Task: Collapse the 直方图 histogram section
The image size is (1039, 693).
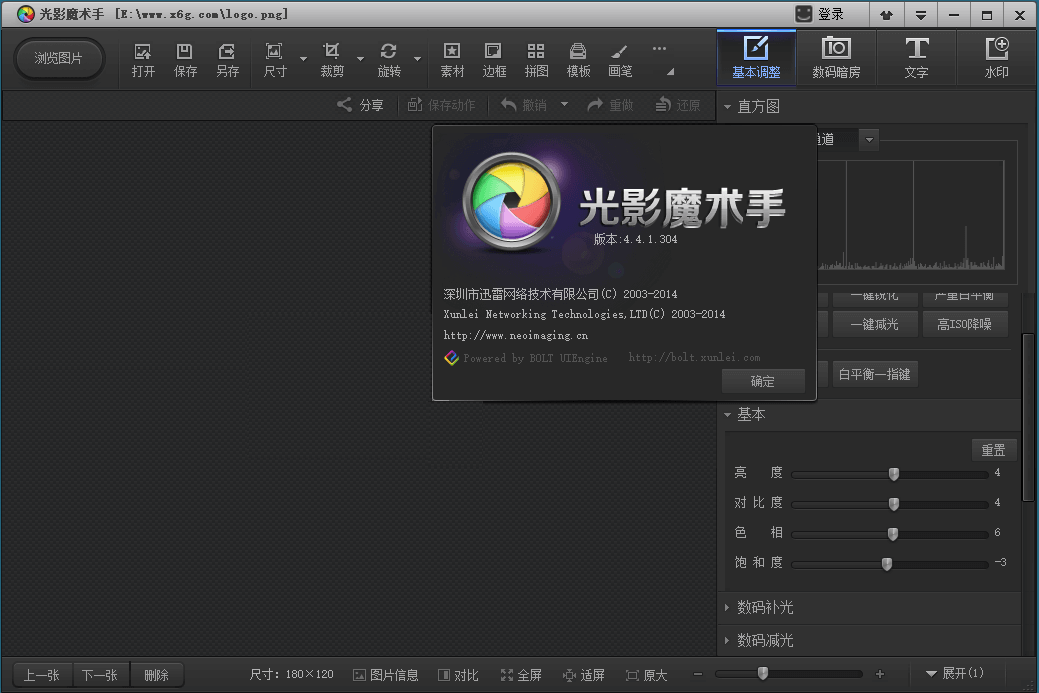Action: pos(728,107)
